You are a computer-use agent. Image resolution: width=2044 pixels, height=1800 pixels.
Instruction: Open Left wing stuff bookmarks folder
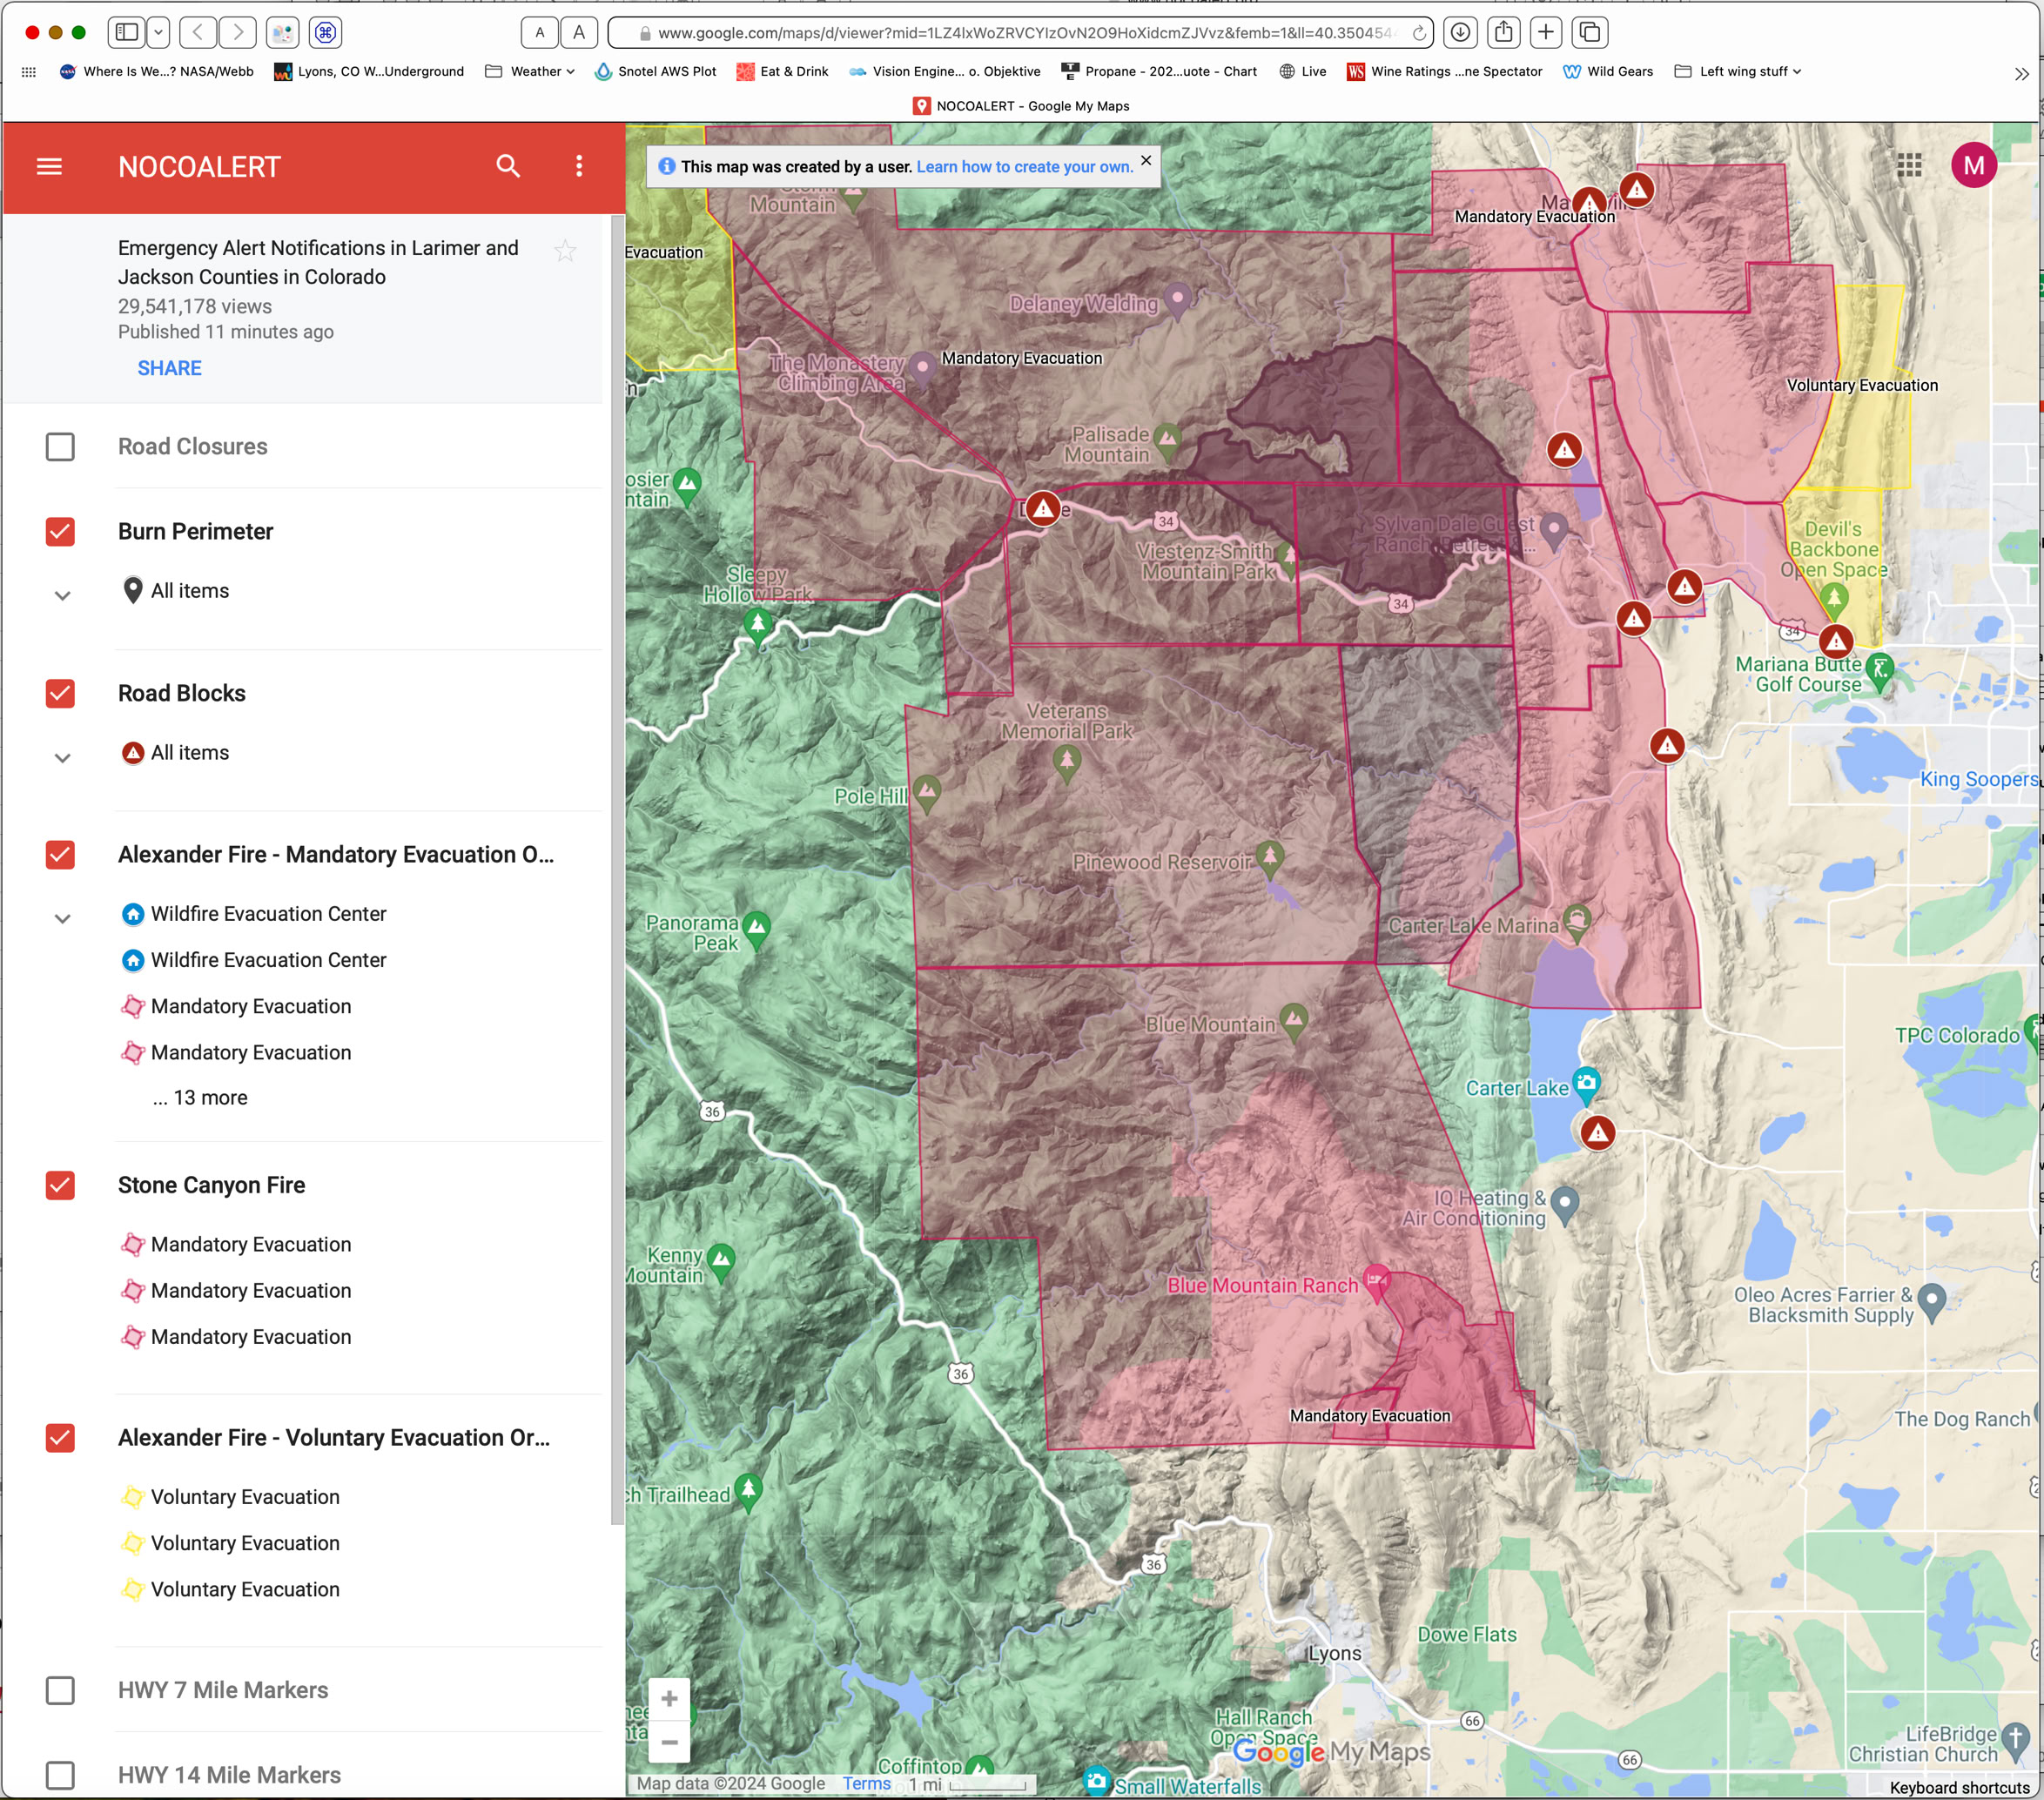1739,71
